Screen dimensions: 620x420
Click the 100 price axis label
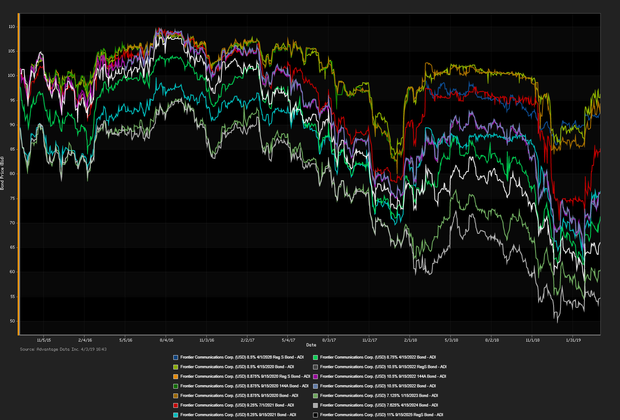click(11, 76)
